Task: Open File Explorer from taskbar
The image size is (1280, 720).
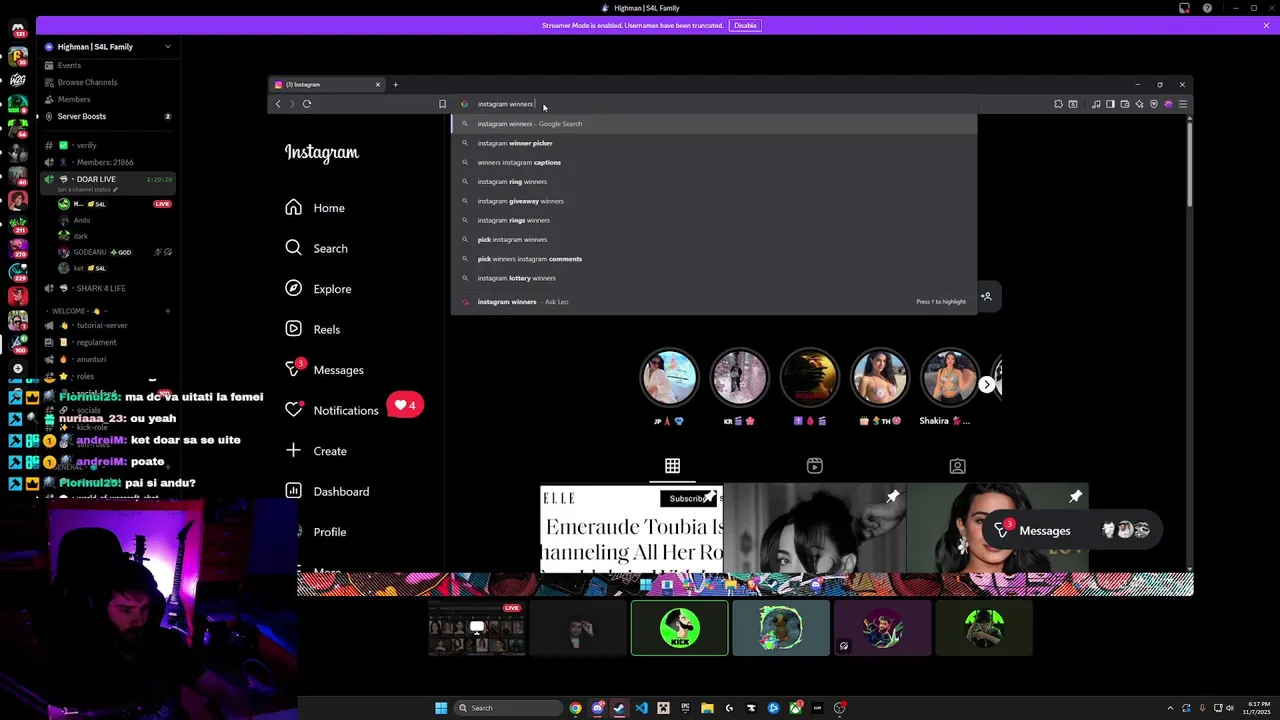Action: (707, 708)
